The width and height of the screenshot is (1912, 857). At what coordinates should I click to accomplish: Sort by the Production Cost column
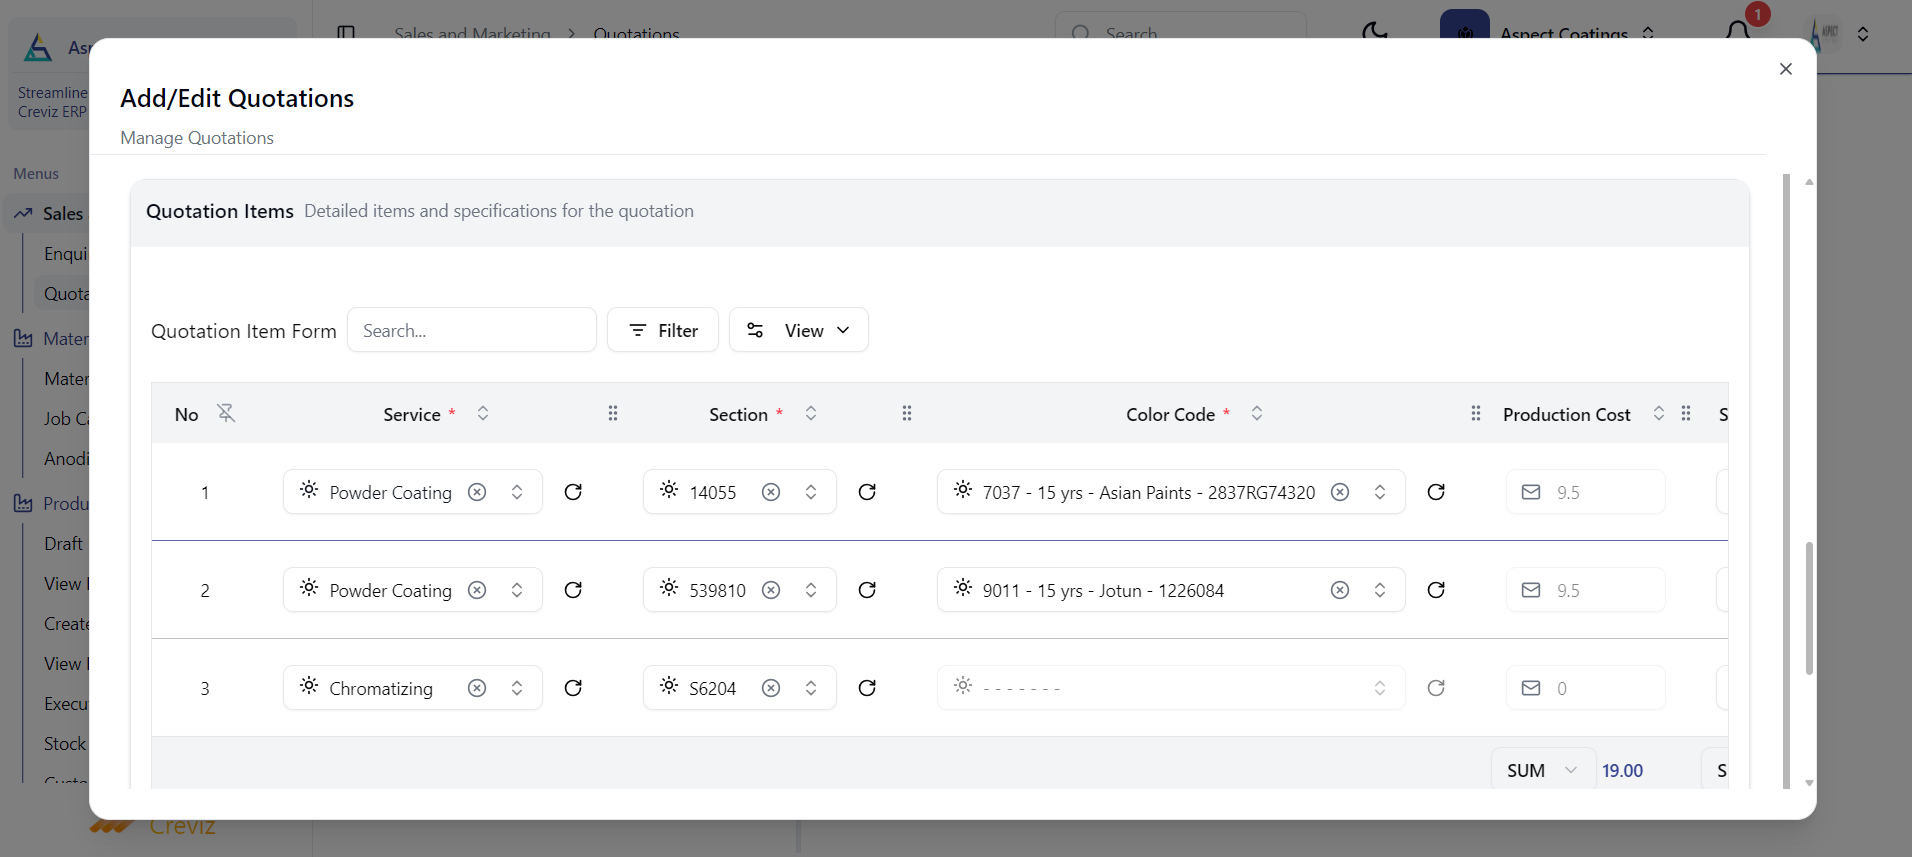(x=1658, y=413)
